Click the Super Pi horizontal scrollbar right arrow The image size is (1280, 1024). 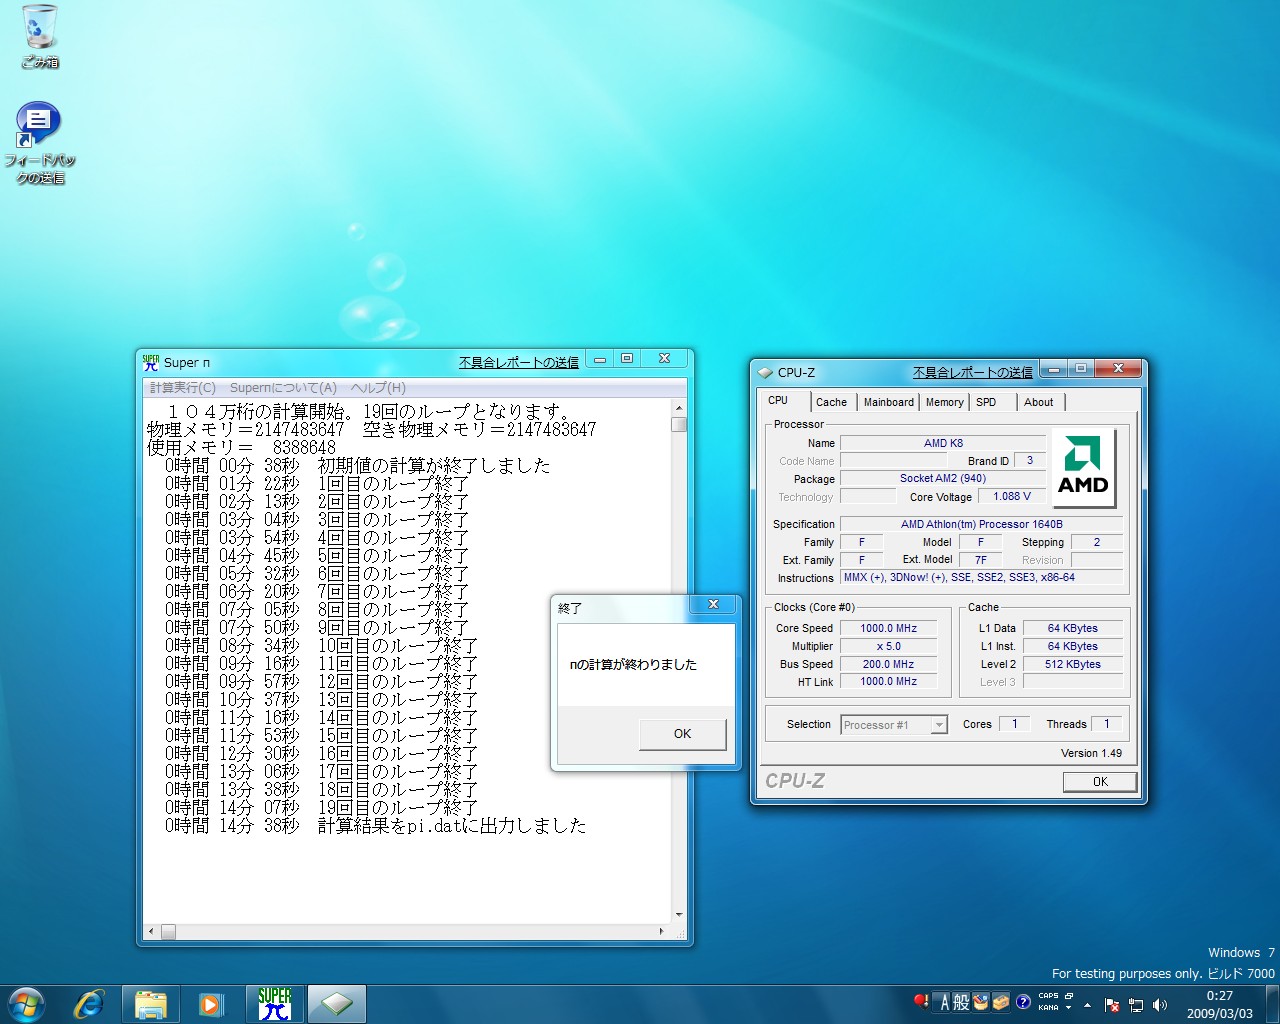[x=662, y=931]
